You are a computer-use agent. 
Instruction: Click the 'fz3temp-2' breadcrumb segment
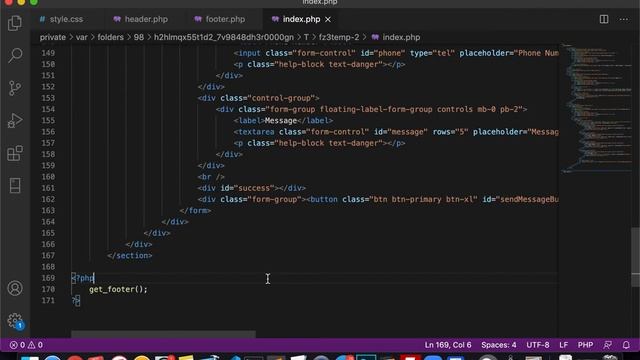[x=339, y=37]
